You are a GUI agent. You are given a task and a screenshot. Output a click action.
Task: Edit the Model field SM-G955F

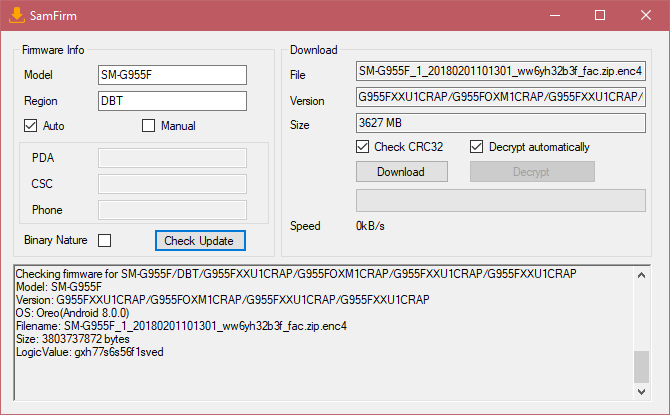(x=172, y=75)
